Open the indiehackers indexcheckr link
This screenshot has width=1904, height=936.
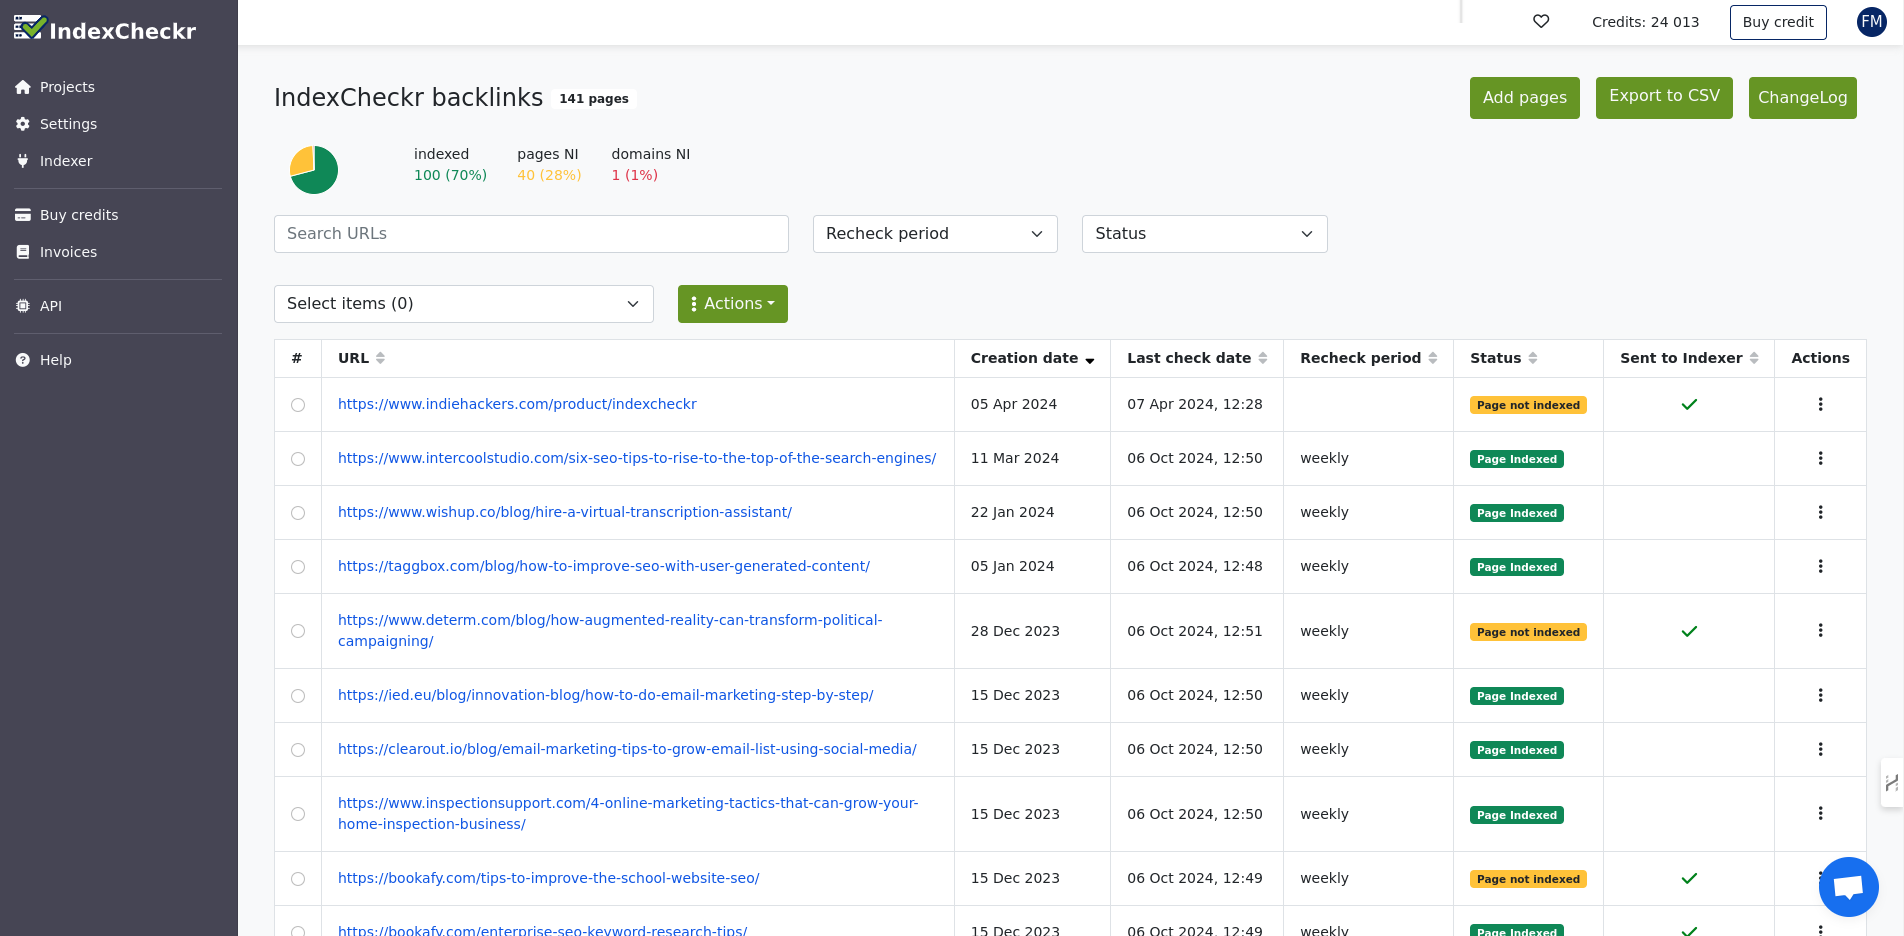pos(517,404)
